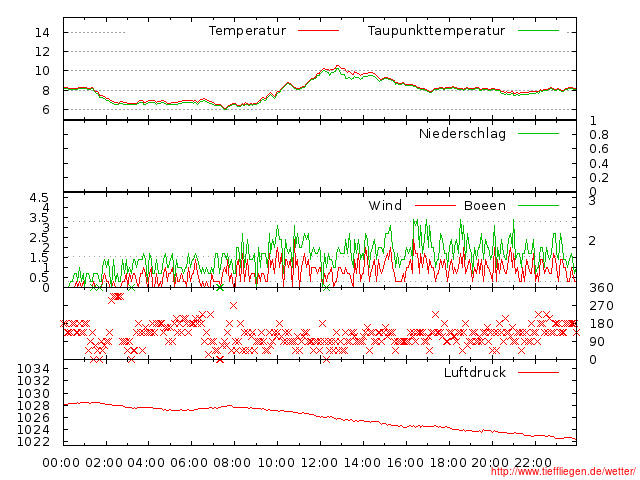
Task: Pick the green line sample beside Niederschlag
Action: point(538,133)
